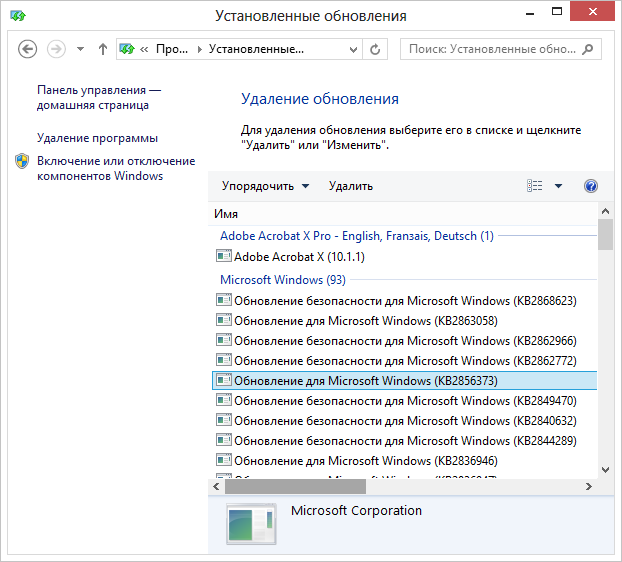Click the address bar Control Panel icon

[x=127, y=49]
